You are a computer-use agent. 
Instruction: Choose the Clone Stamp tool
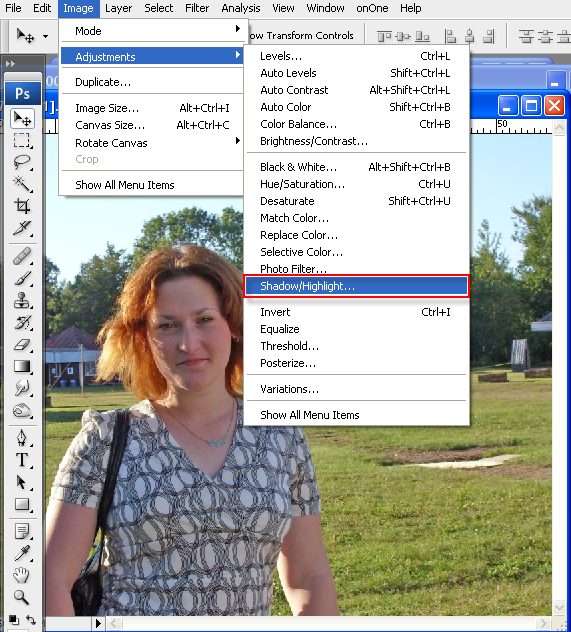point(22,300)
